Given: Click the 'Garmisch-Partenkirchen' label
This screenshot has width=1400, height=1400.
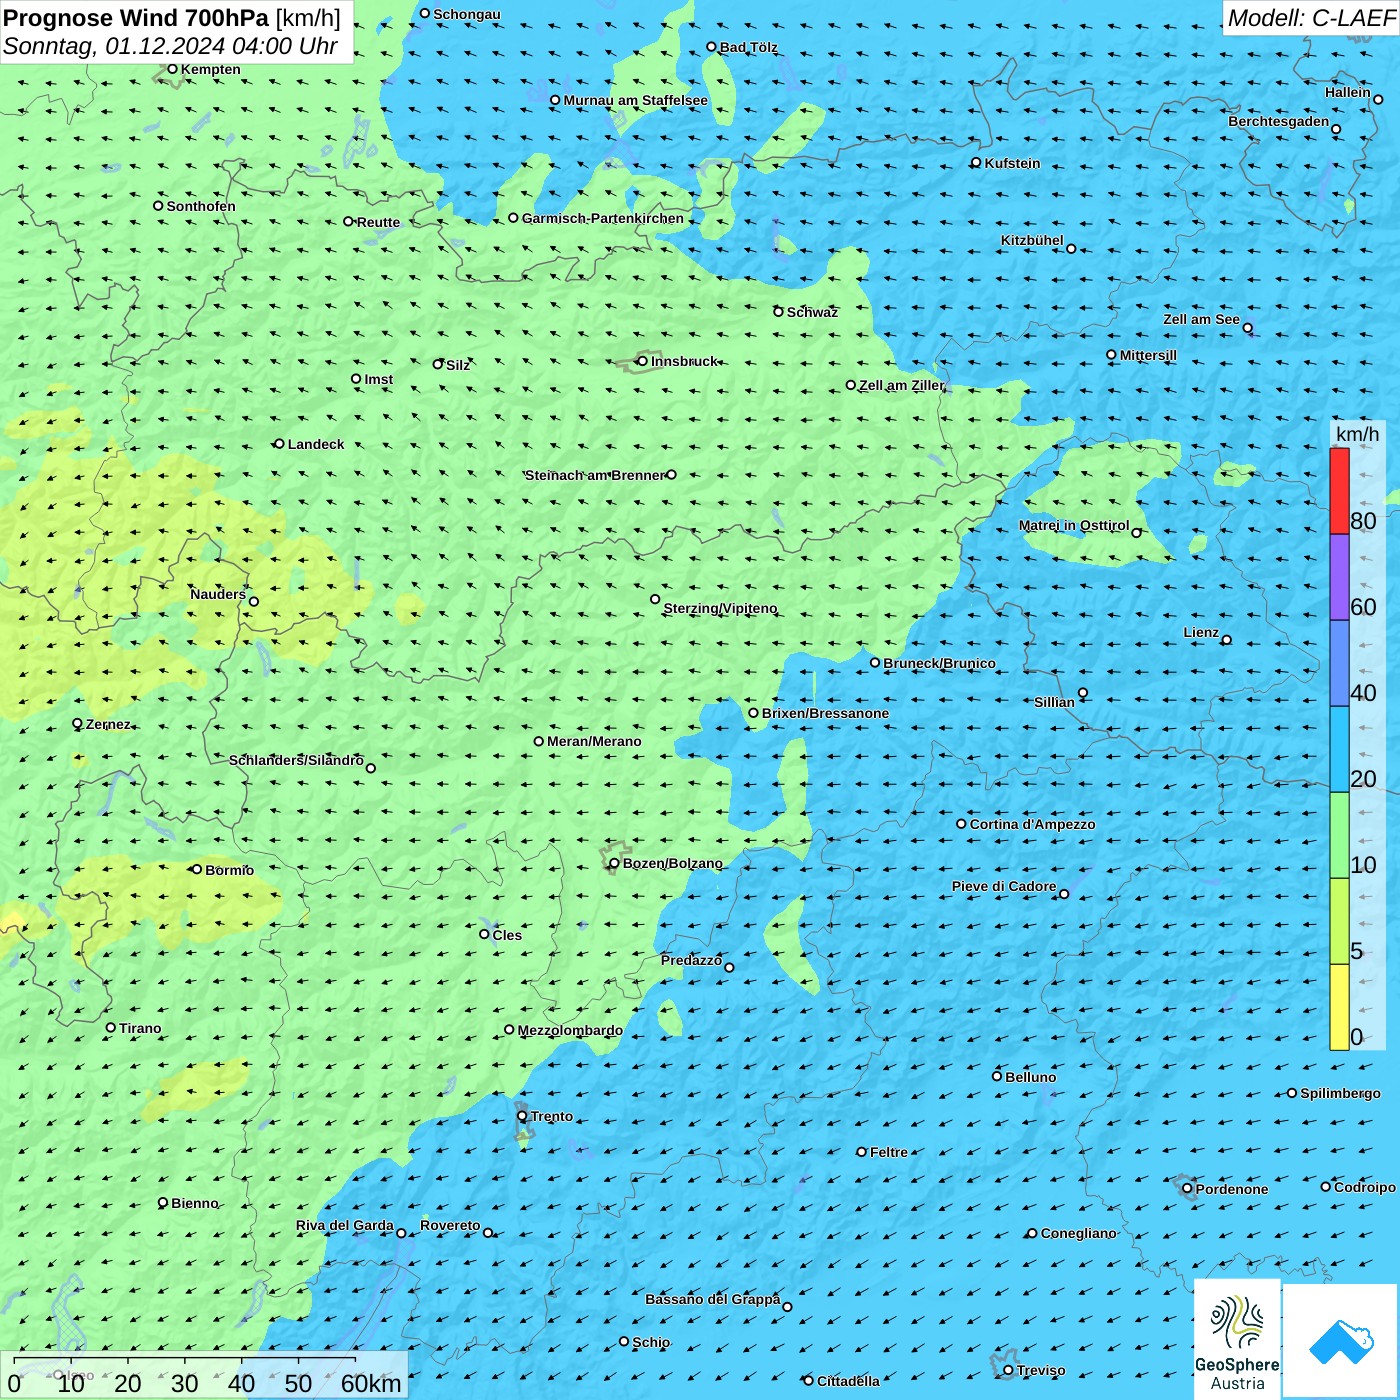Looking at the screenshot, I should pos(603,218).
